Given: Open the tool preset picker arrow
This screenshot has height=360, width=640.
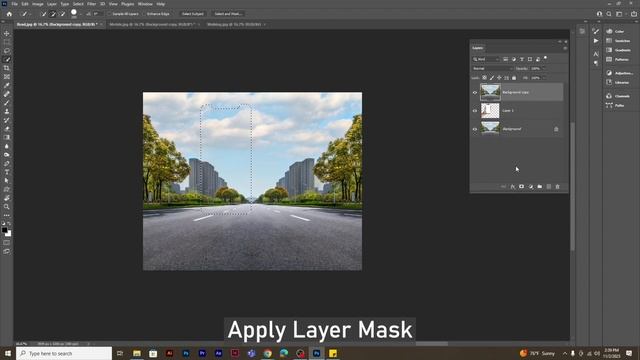Looking at the screenshot, I should [x=30, y=14].
